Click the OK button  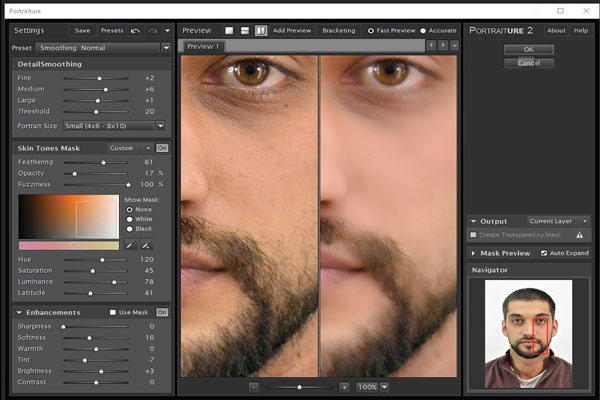pos(528,49)
